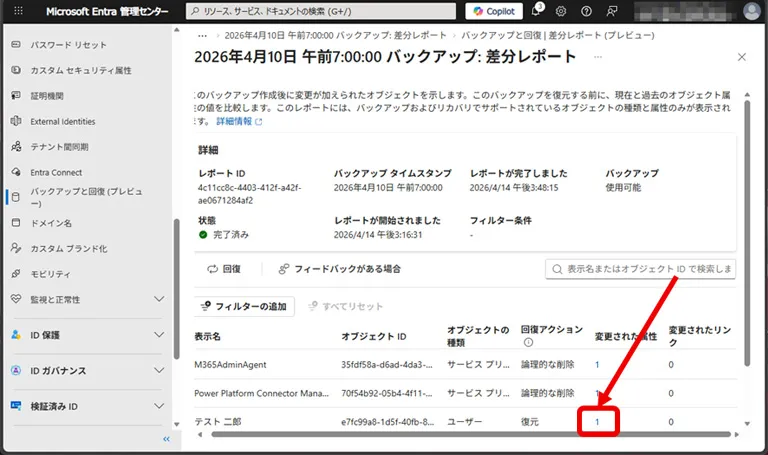This screenshot has width=768, height=455.
Task: Open the ellipsis beside the page title
Action: (598, 57)
